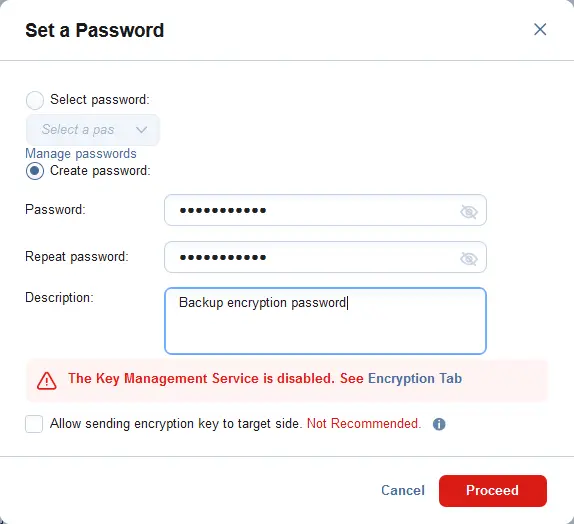
Task: Choose the Select password radio button
Action: (35, 100)
